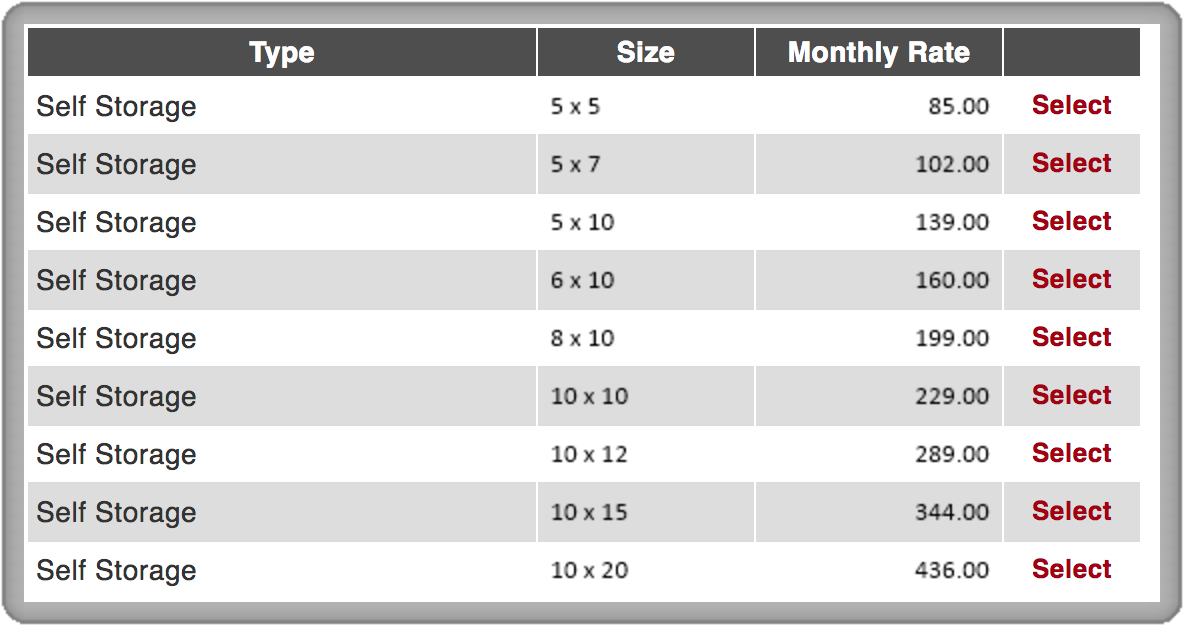Click the Size column header
Viewport: 1184px width, 626px height.
(x=646, y=52)
